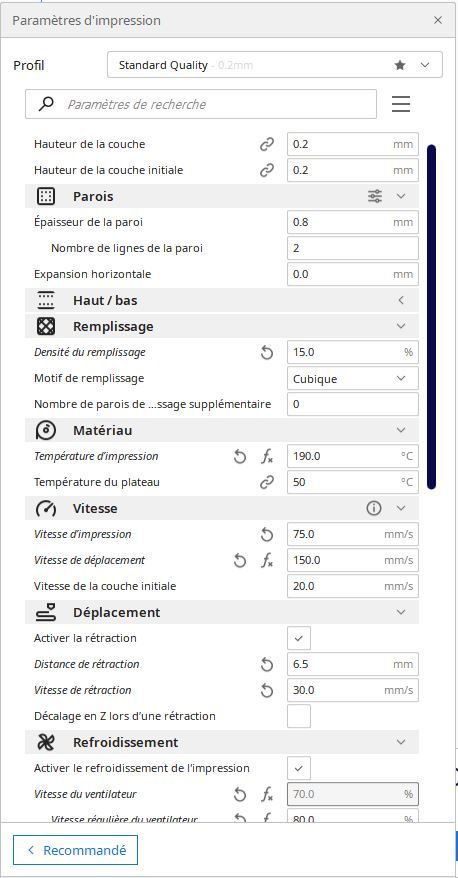
Task: Open the Parois settings sliders icon
Action: (375, 196)
